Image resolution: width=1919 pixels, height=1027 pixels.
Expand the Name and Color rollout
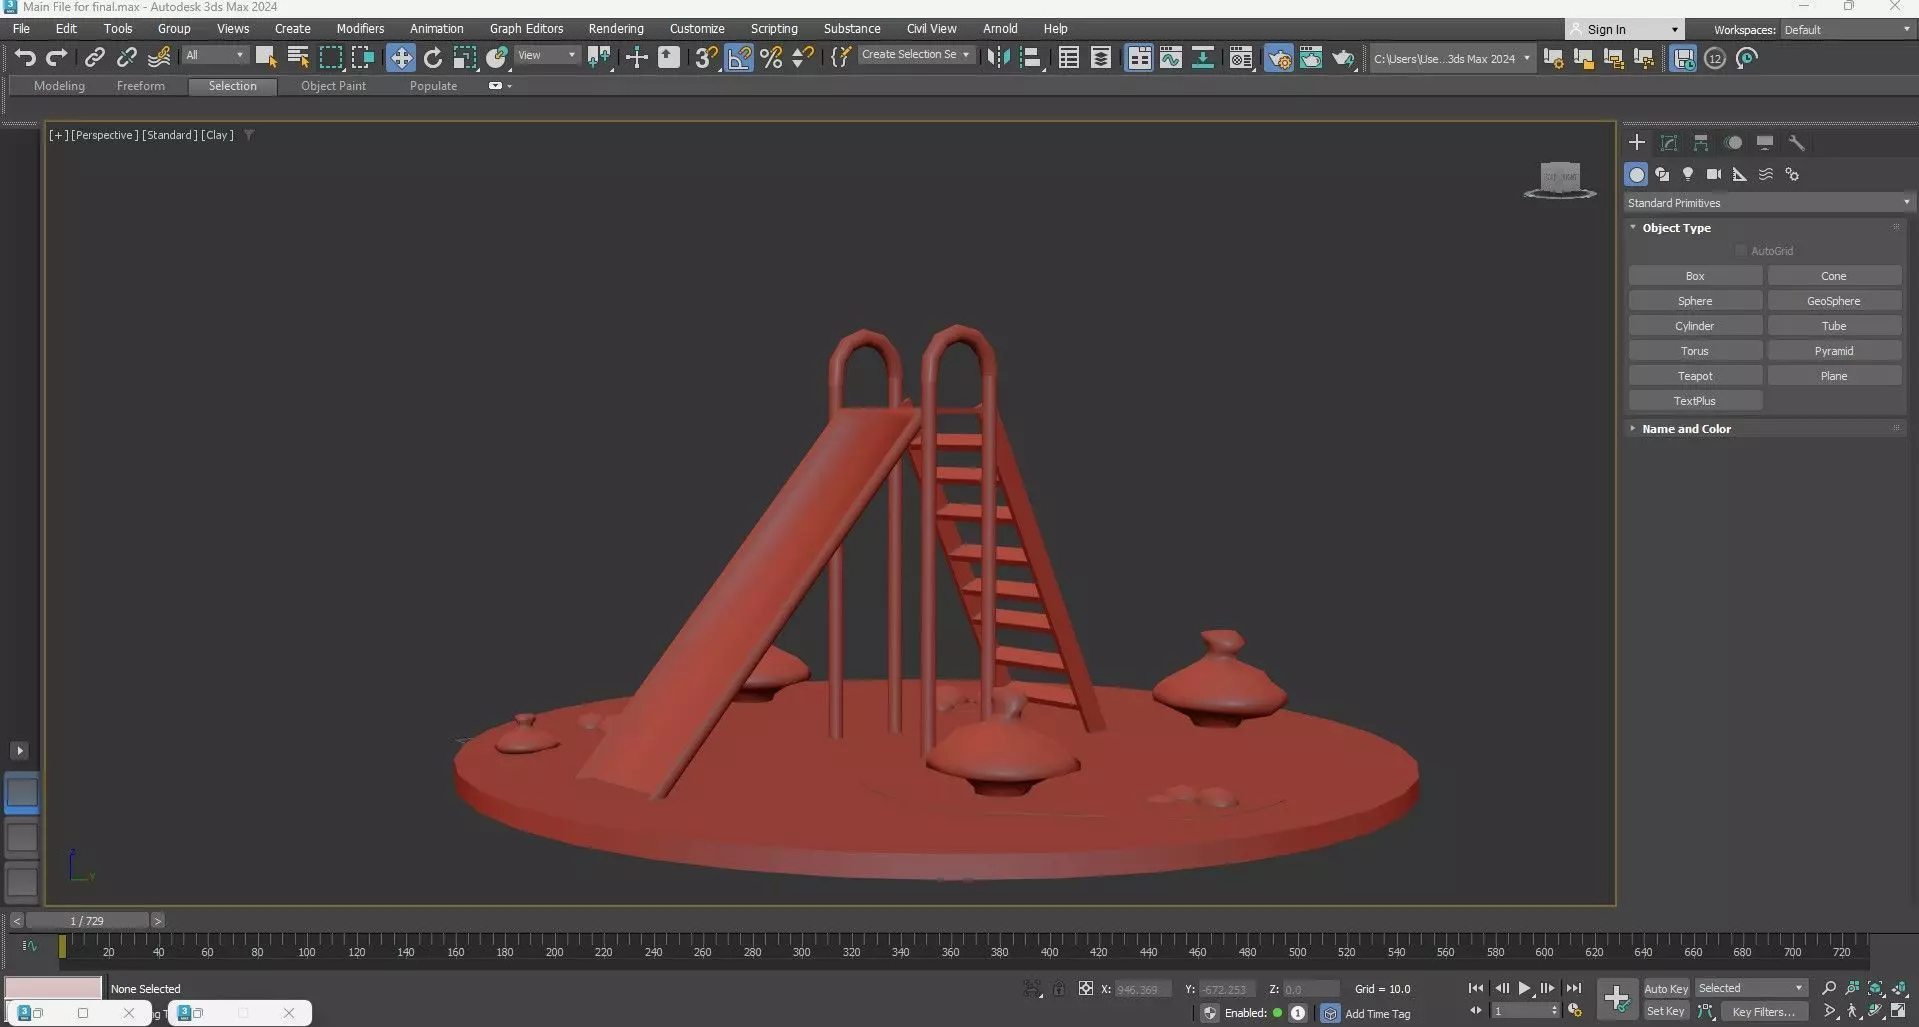(x=1686, y=429)
